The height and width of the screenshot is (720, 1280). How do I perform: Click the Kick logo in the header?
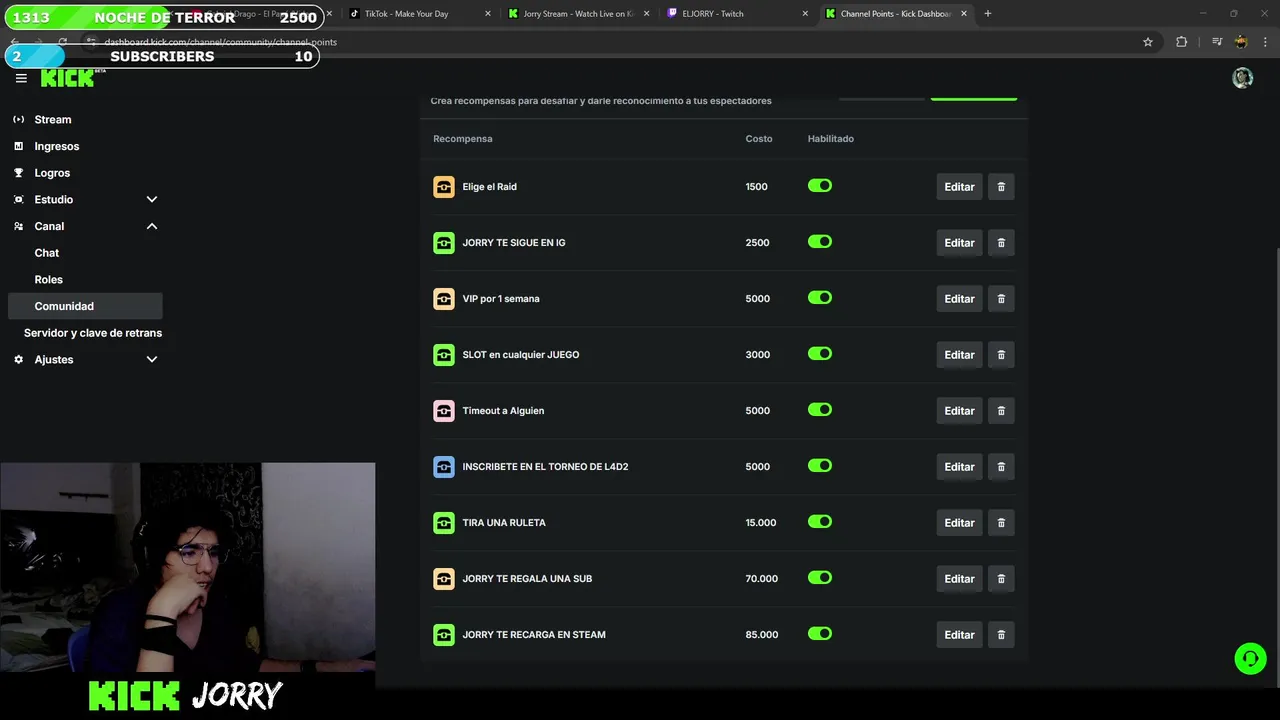pos(70,78)
